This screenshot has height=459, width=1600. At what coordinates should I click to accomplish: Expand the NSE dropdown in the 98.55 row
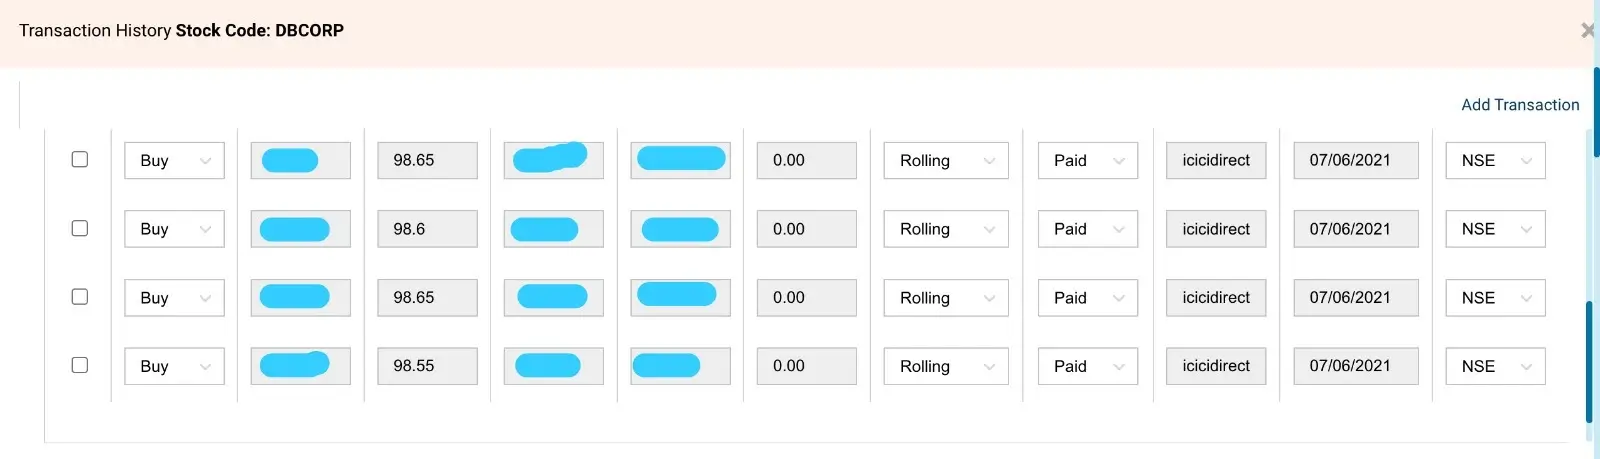(x=1495, y=366)
